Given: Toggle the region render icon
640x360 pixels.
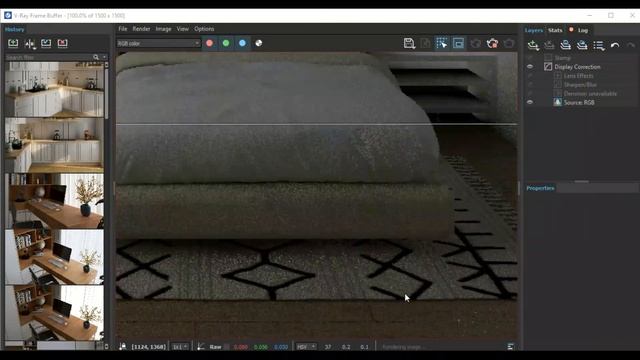Looking at the screenshot, I should pyautogui.click(x=458, y=43).
